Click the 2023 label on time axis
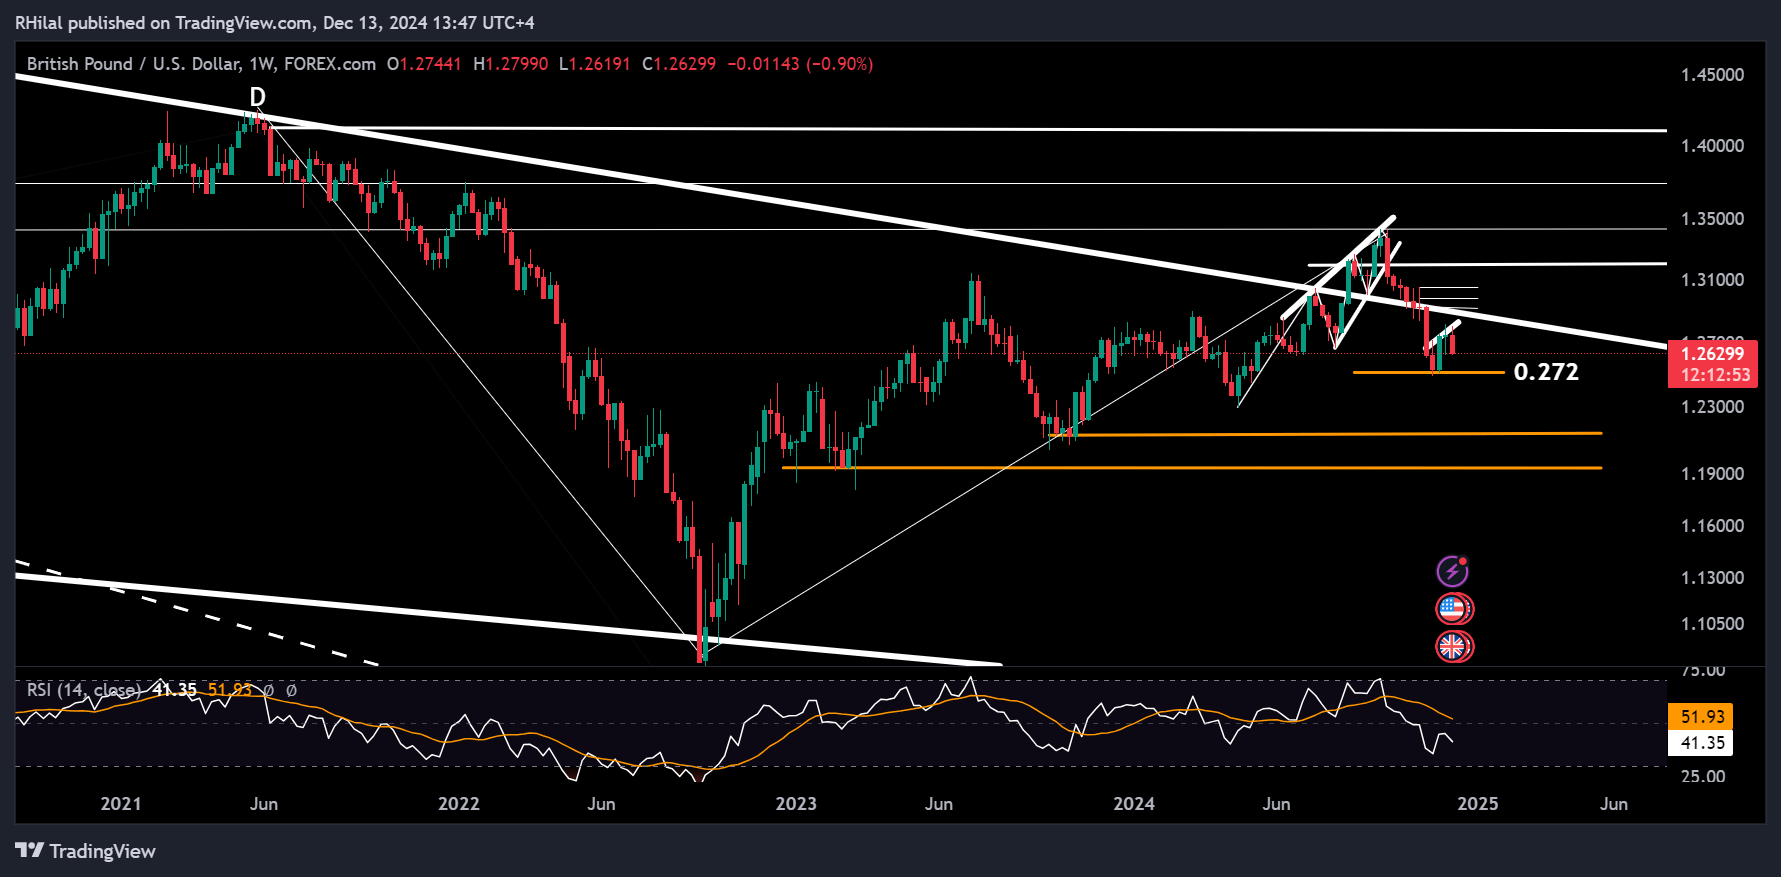The image size is (1781, 877). click(796, 804)
